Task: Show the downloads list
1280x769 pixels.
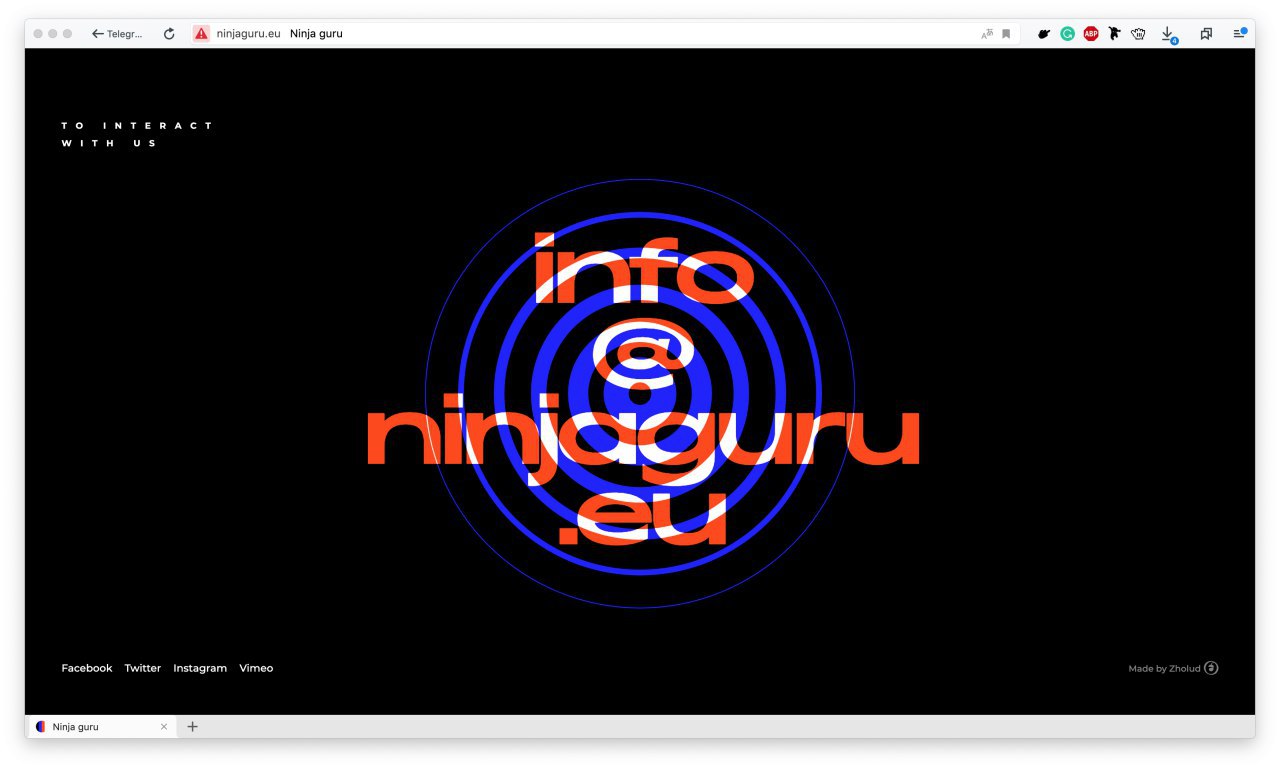Action: click(x=1168, y=35)
